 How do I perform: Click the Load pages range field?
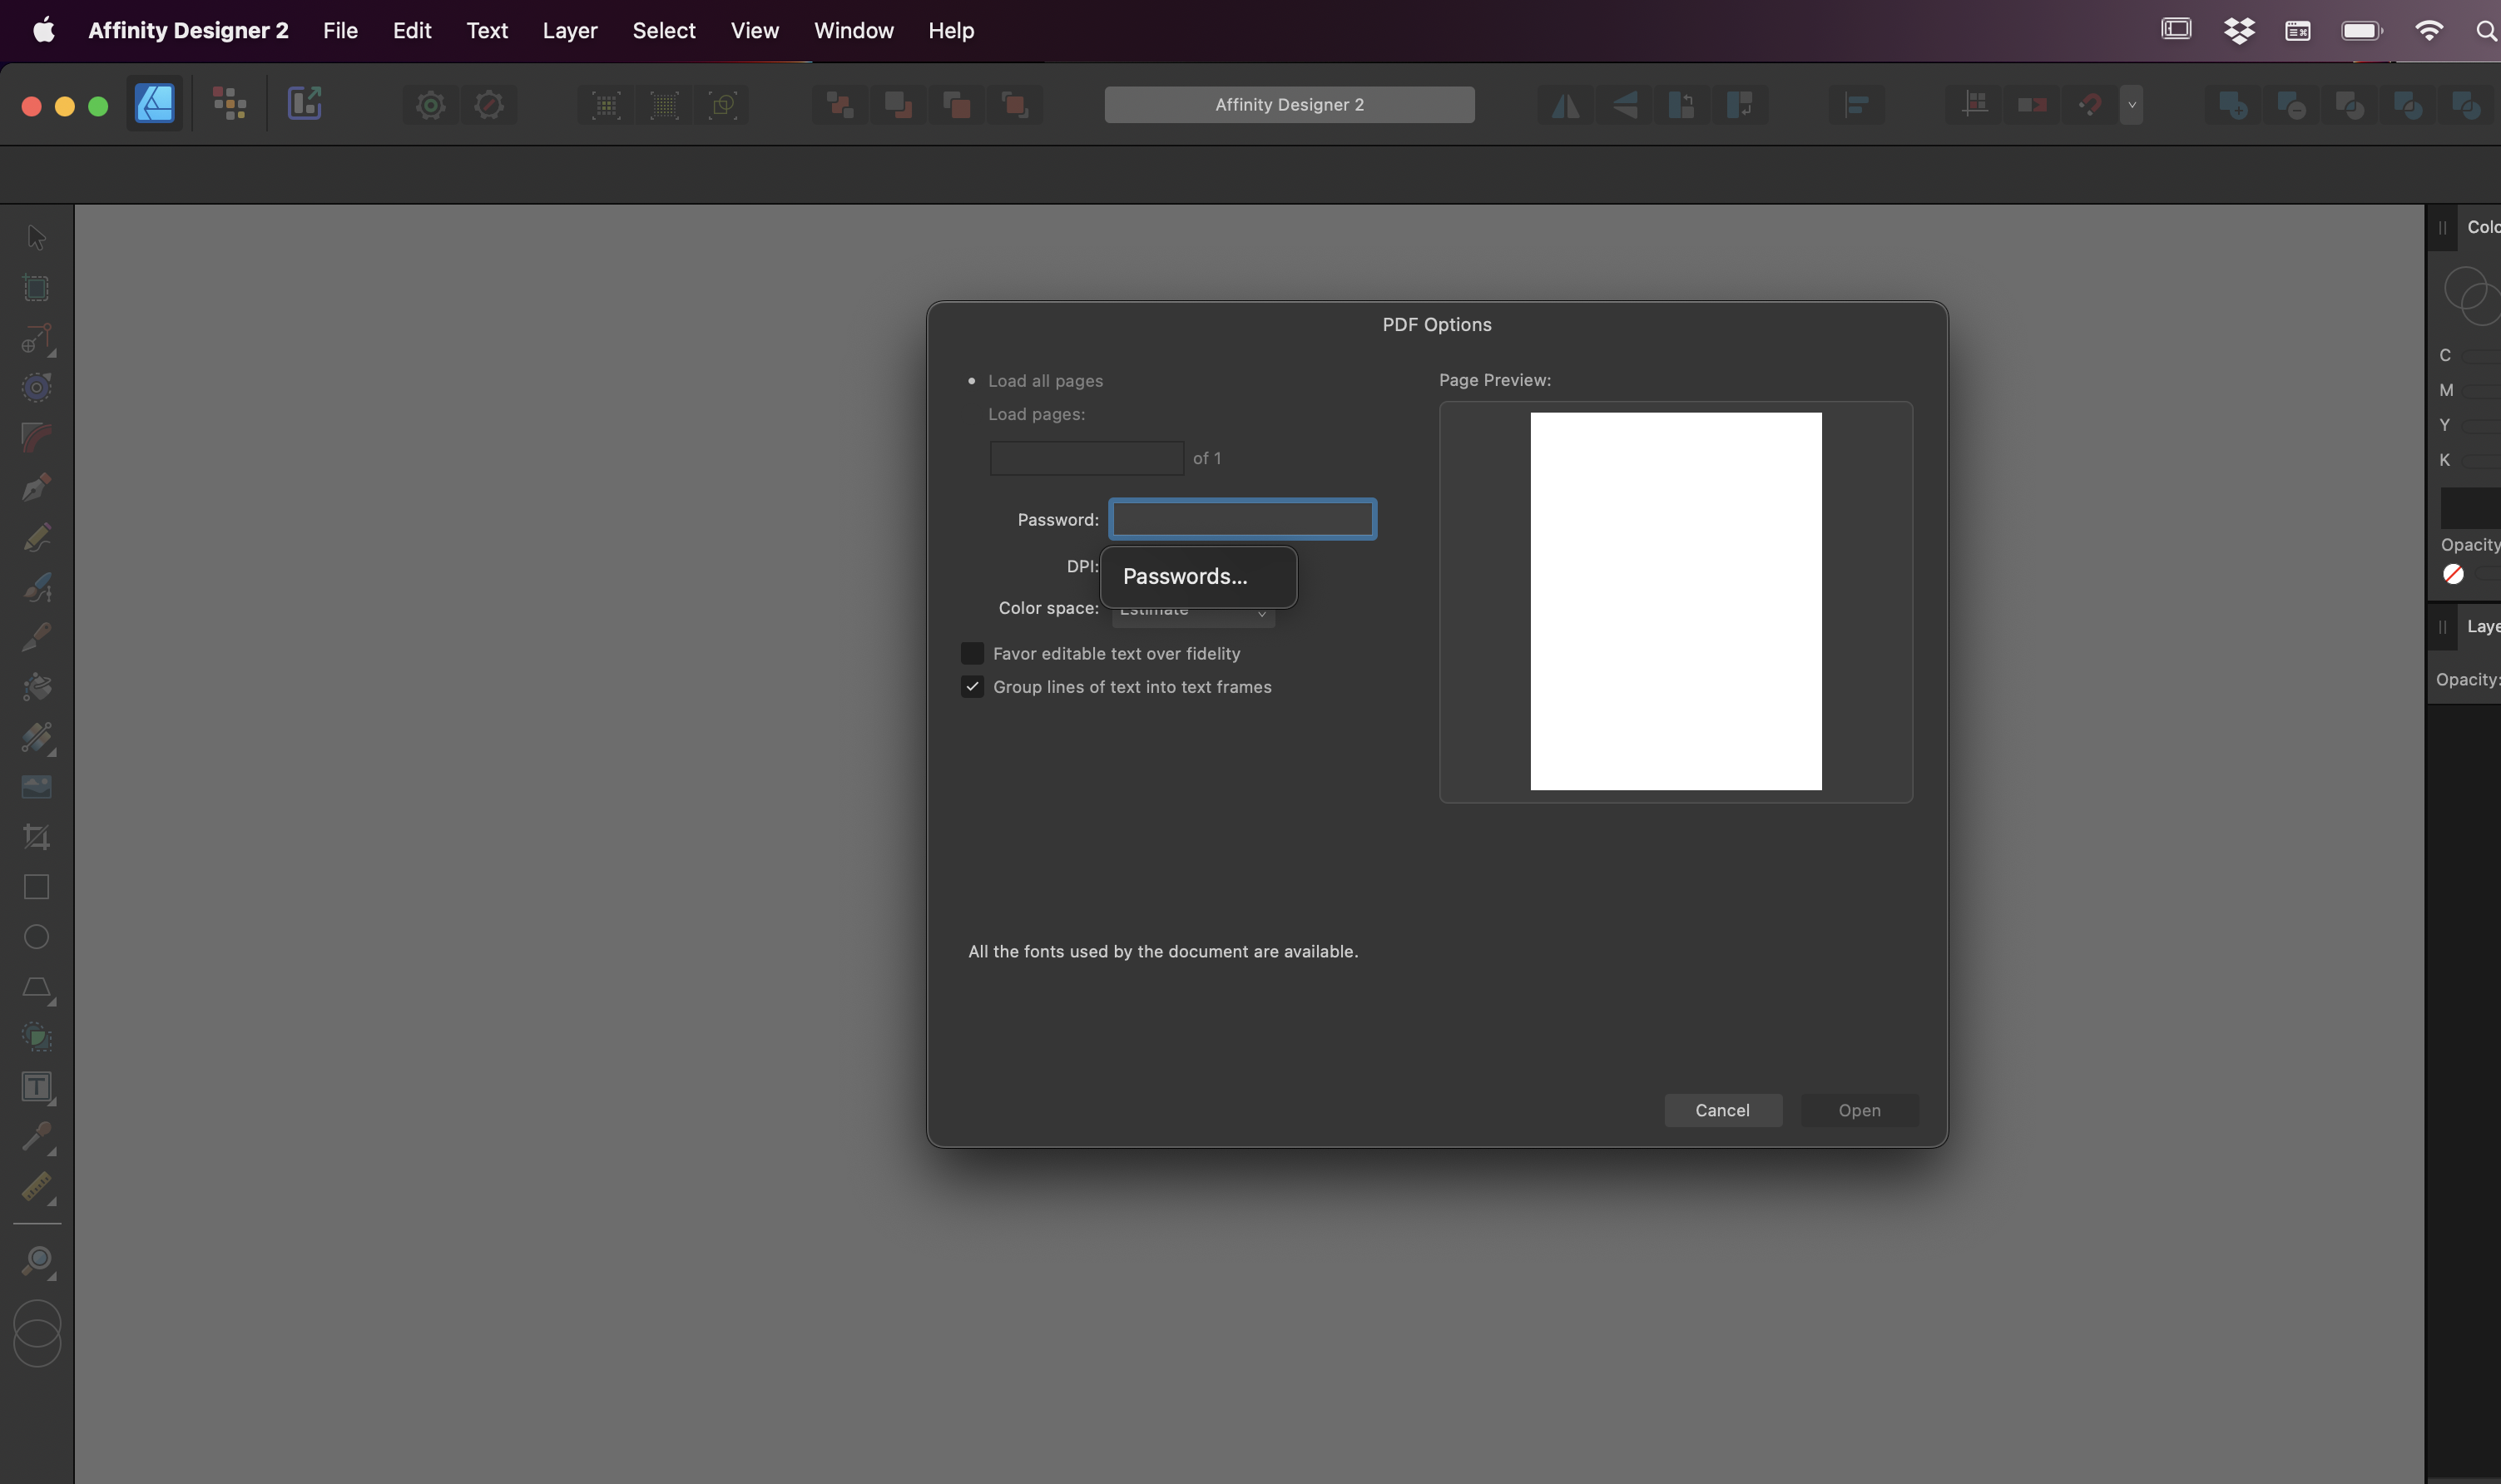pyautogui.click(x=1086, y=458)
